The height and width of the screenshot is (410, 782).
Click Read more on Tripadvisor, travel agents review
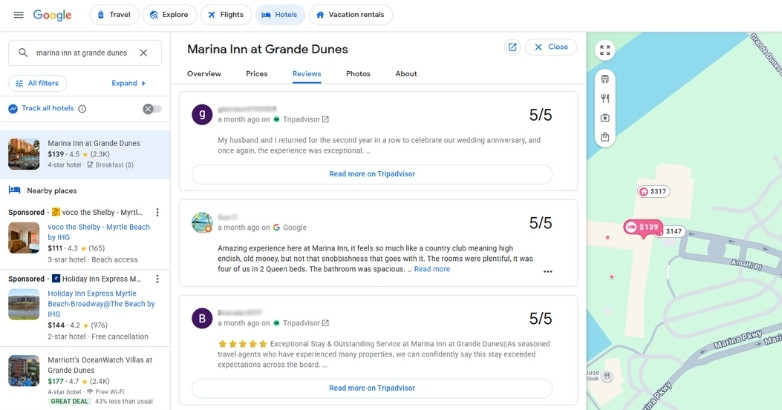pos(372,388)
